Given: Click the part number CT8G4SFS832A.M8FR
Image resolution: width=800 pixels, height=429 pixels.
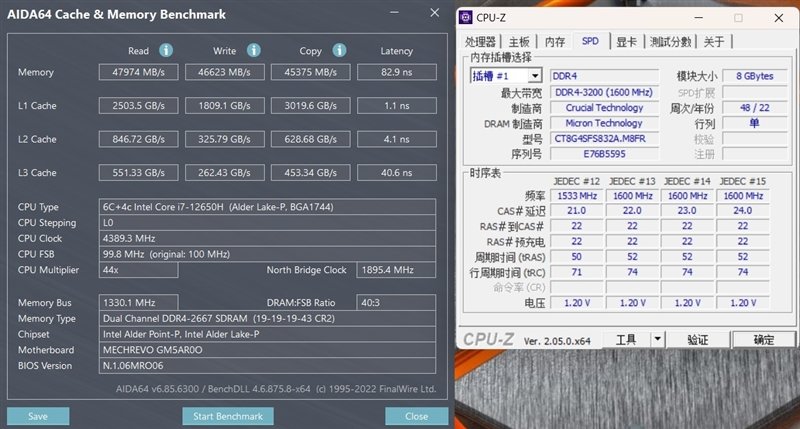Looking at the screenshot, I should click(604, 138).
